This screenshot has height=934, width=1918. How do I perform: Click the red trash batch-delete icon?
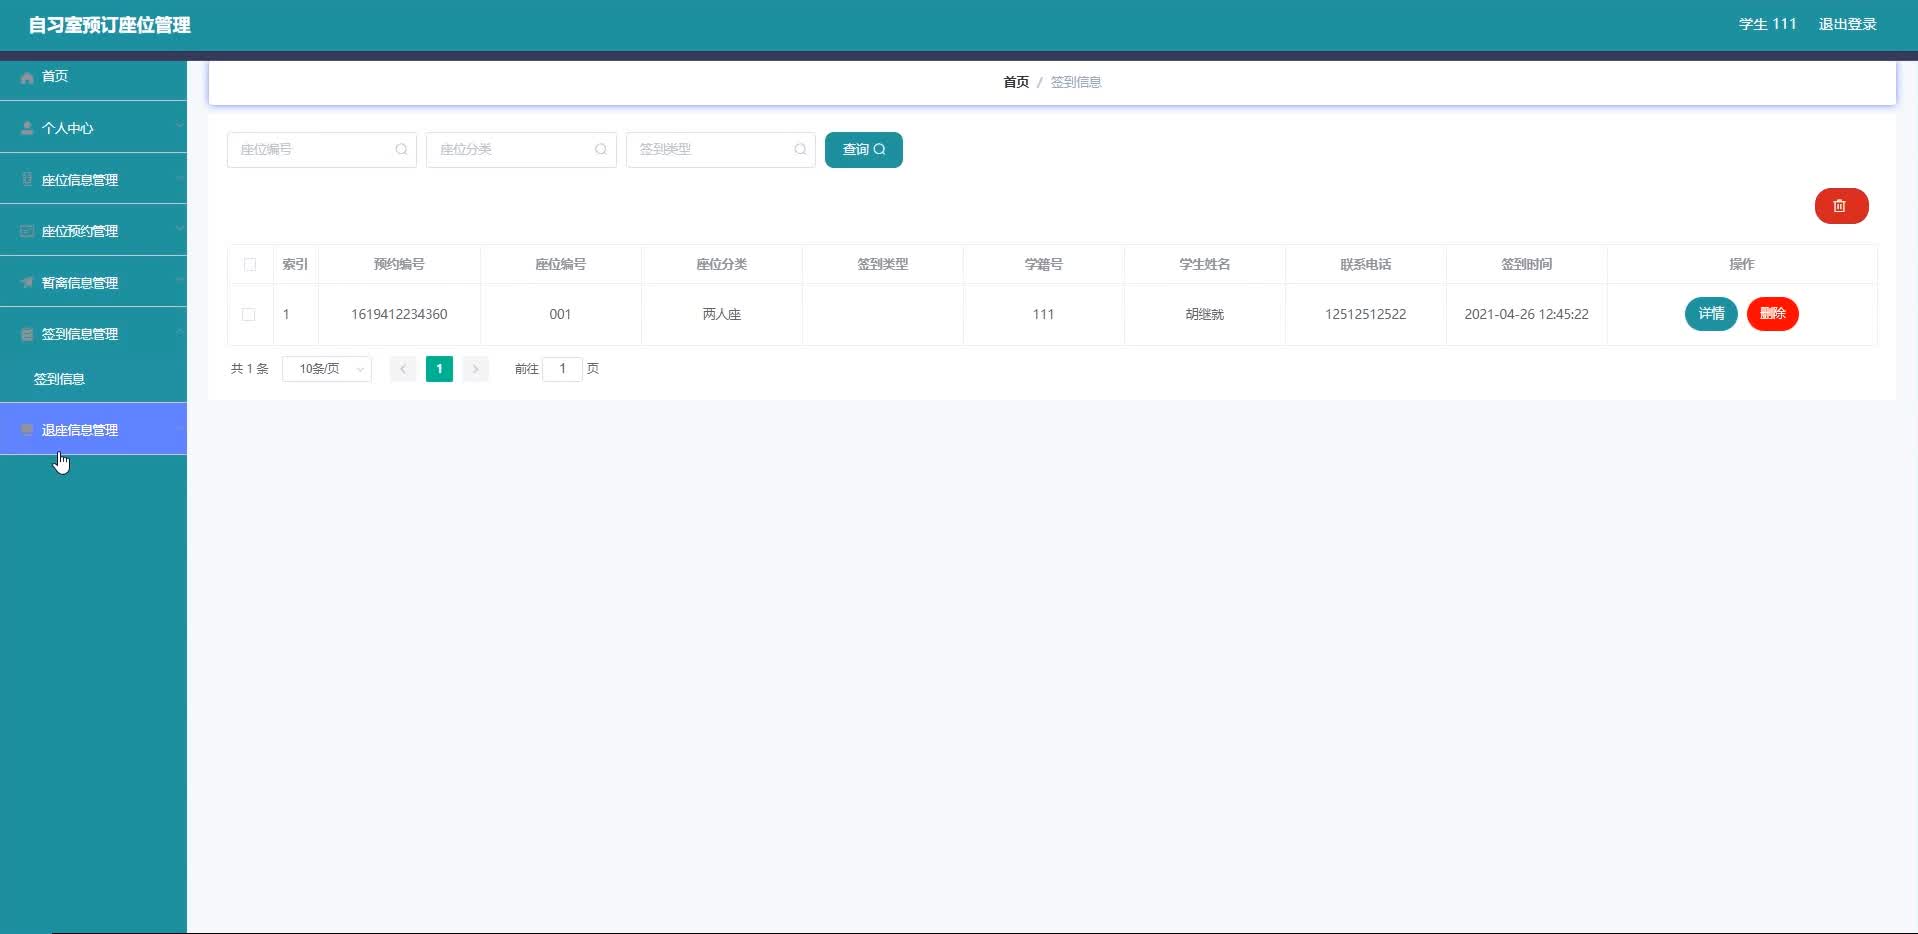tap(1840, 206)
